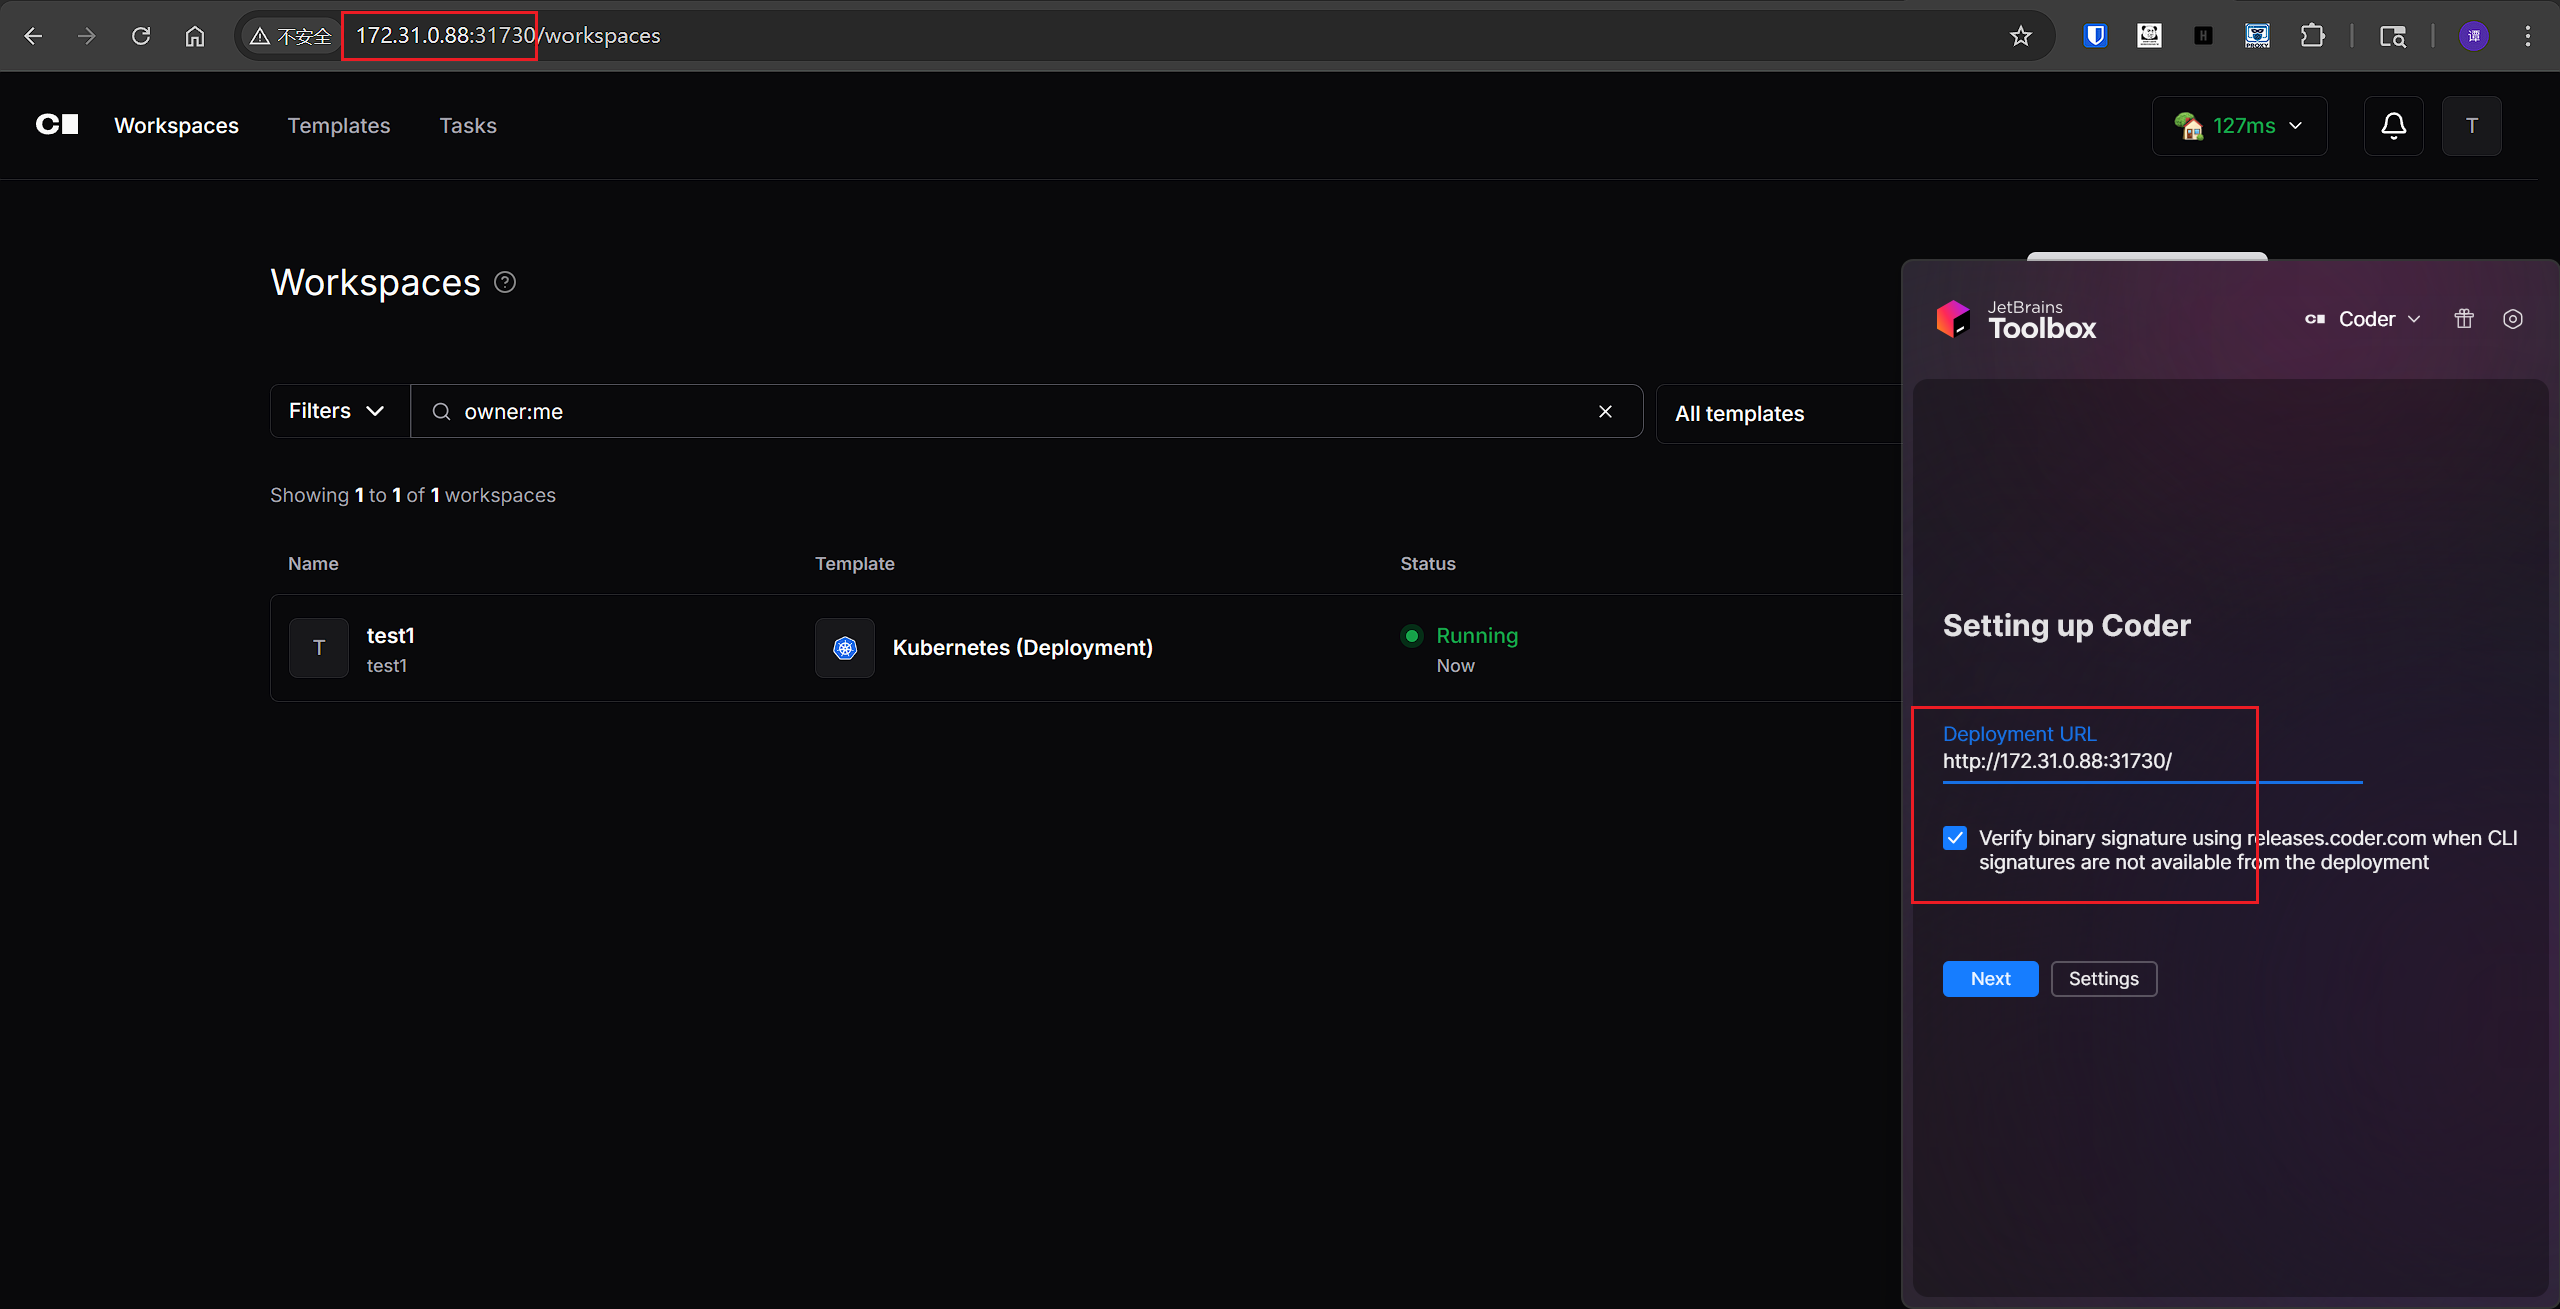Click the Workspaces help question icon
The width and height of the screenshot is (2560, 1309).
(x=505, y=283)
